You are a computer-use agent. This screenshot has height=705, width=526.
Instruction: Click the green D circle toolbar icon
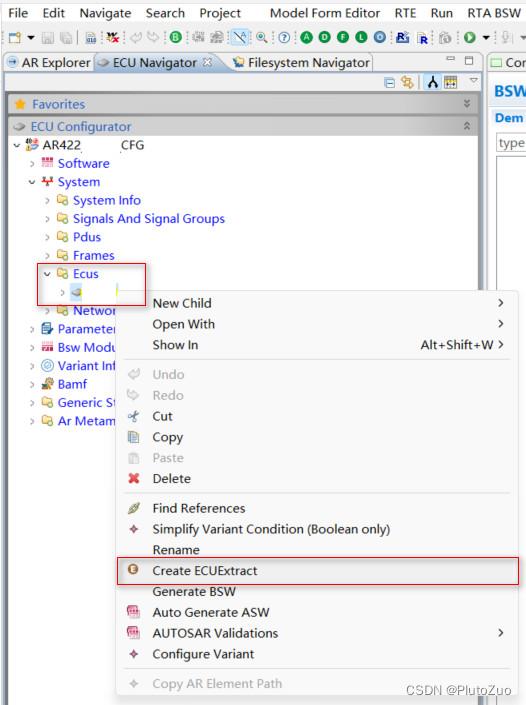[x=324, y=37]
